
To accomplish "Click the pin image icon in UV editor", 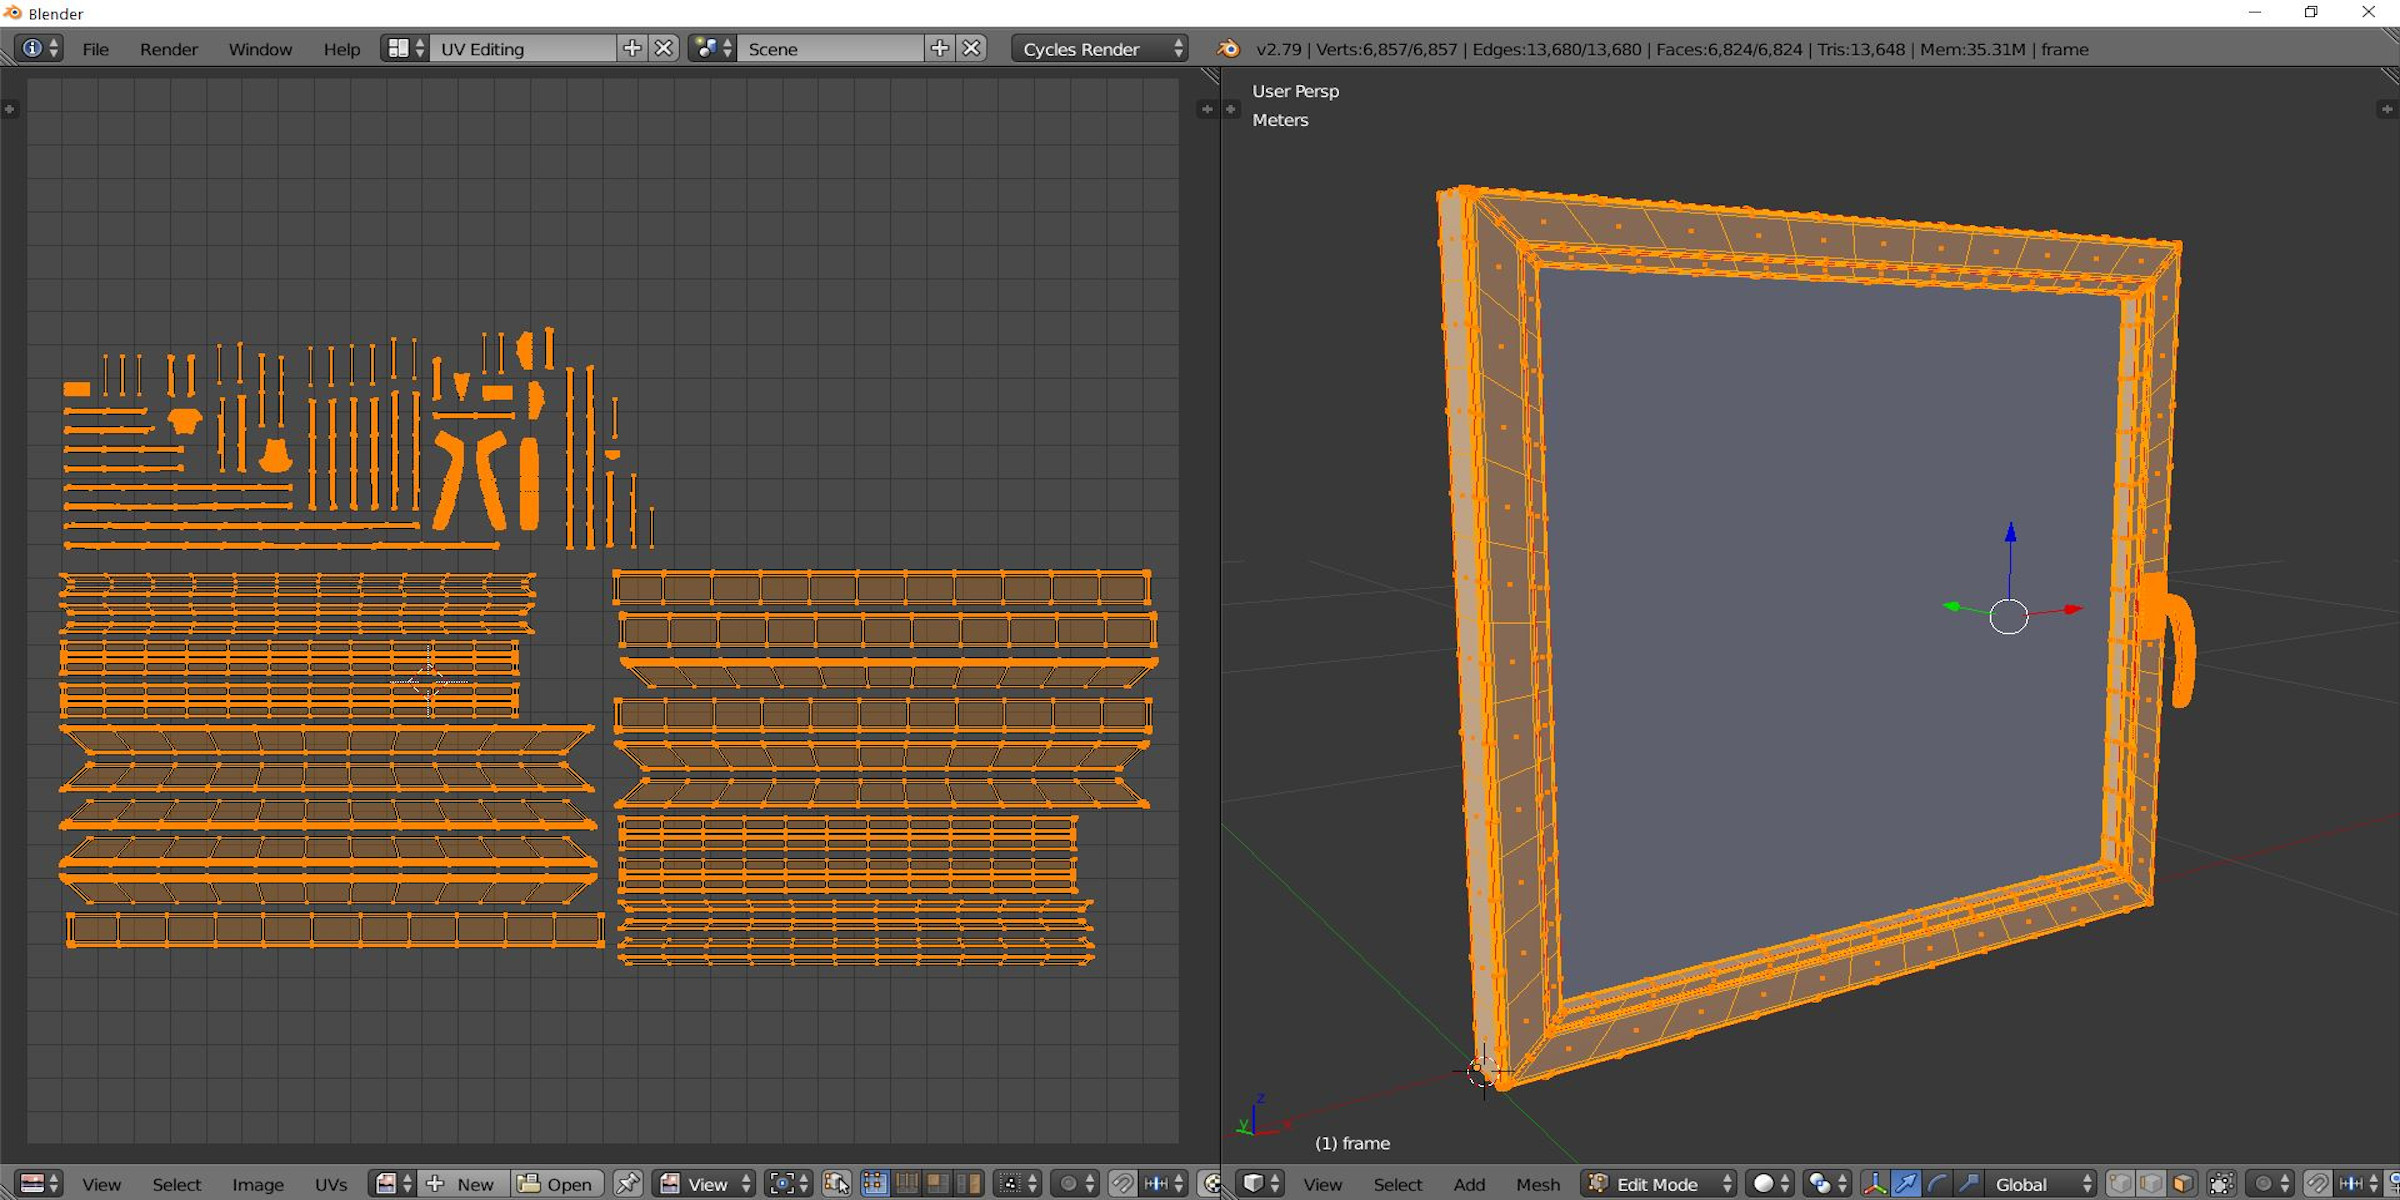I will [x=627, y=1184].
